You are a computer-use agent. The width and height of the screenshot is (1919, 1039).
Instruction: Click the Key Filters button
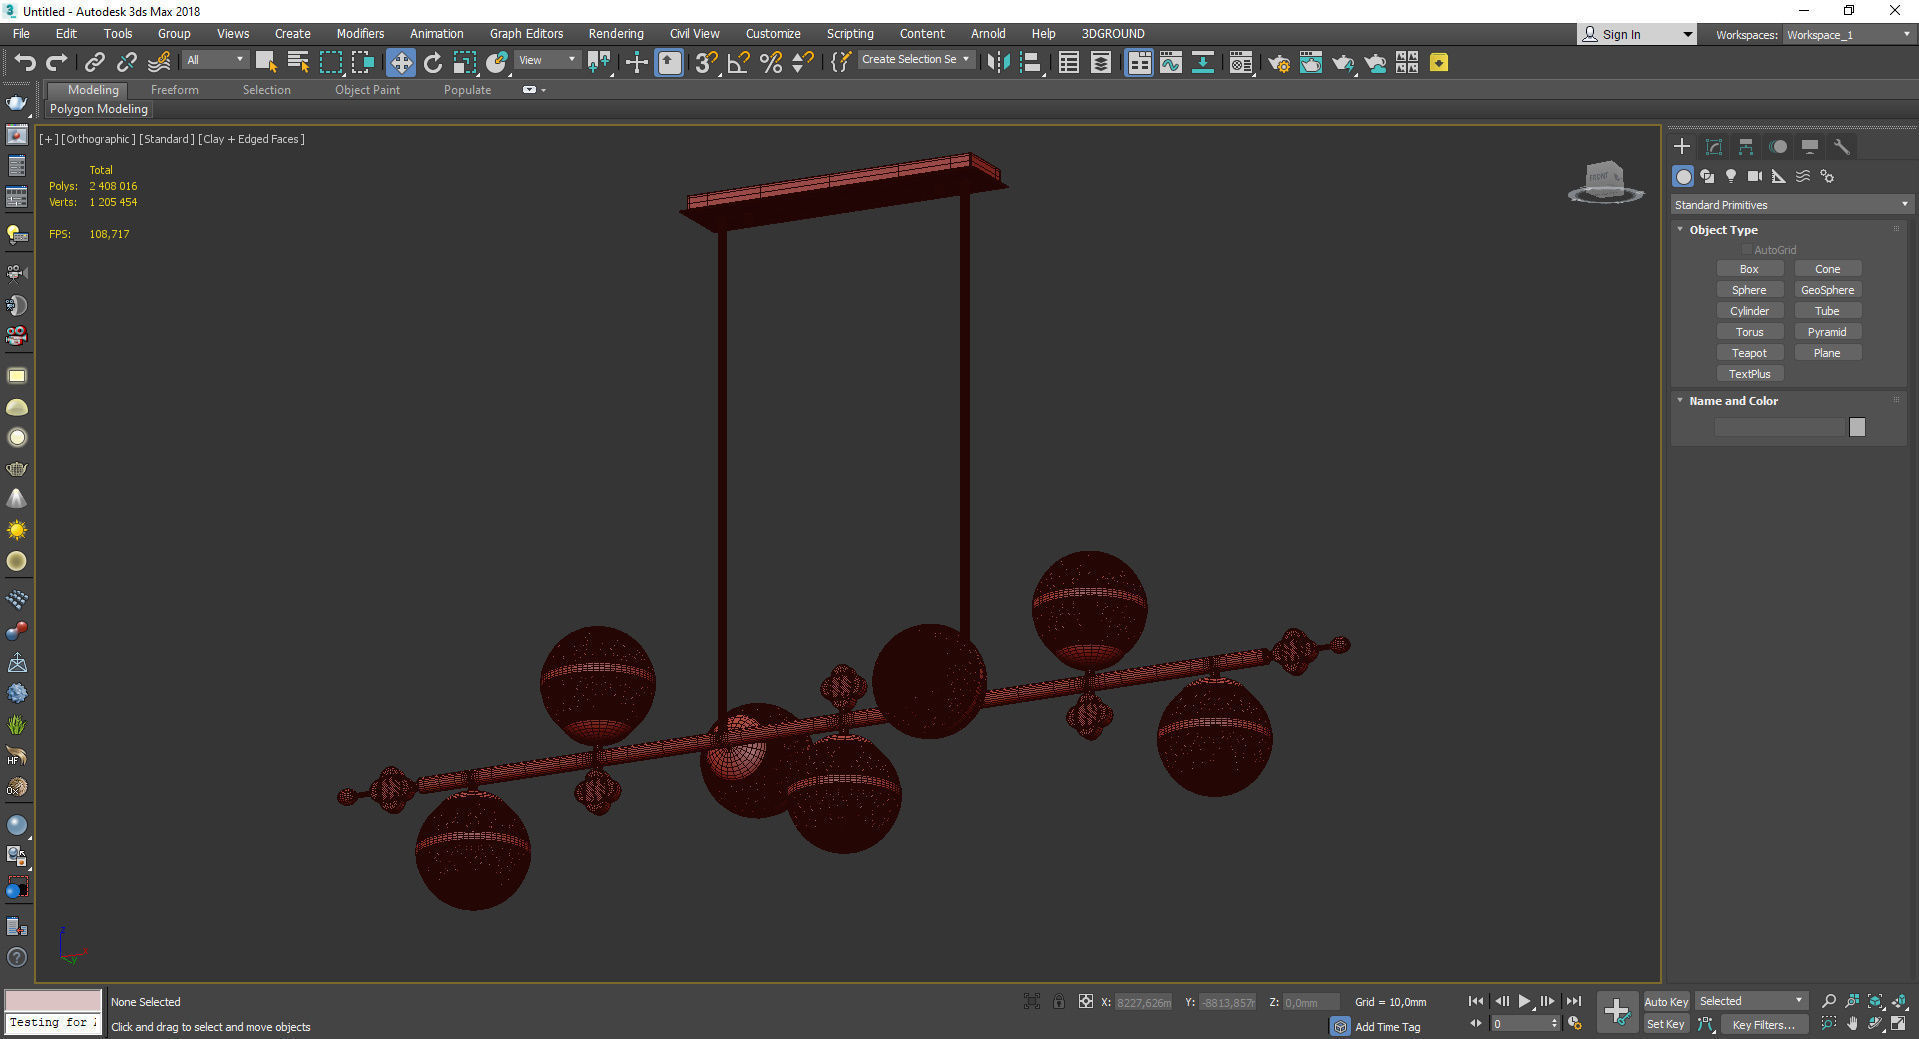[1763, 1025]
